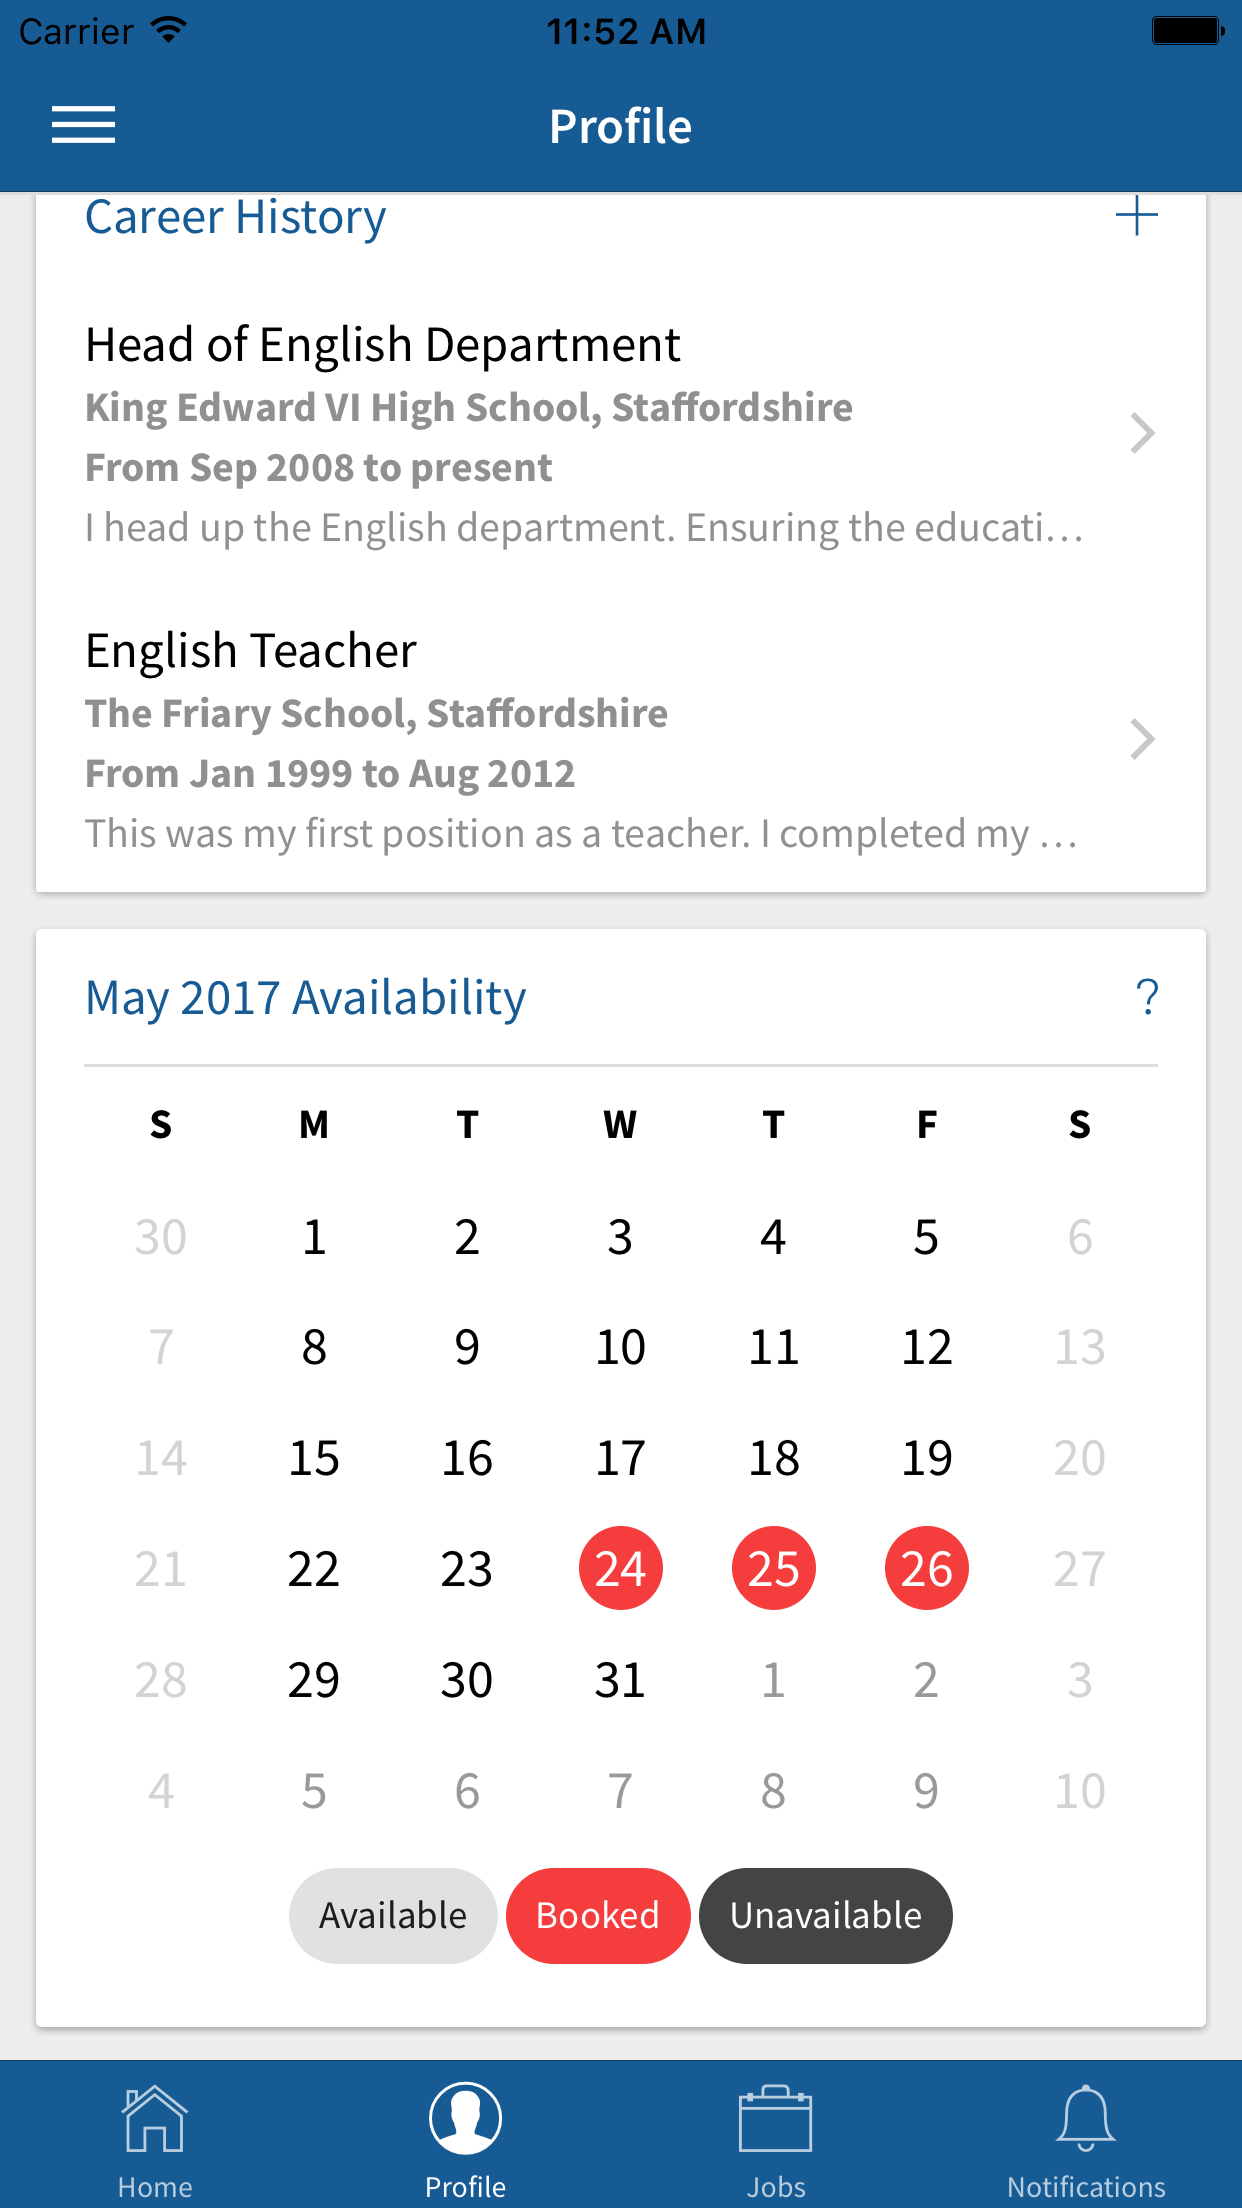Open the Jobs briefcase icon
Screen dimensions: 1242x2208
(x=775, y=2119)
